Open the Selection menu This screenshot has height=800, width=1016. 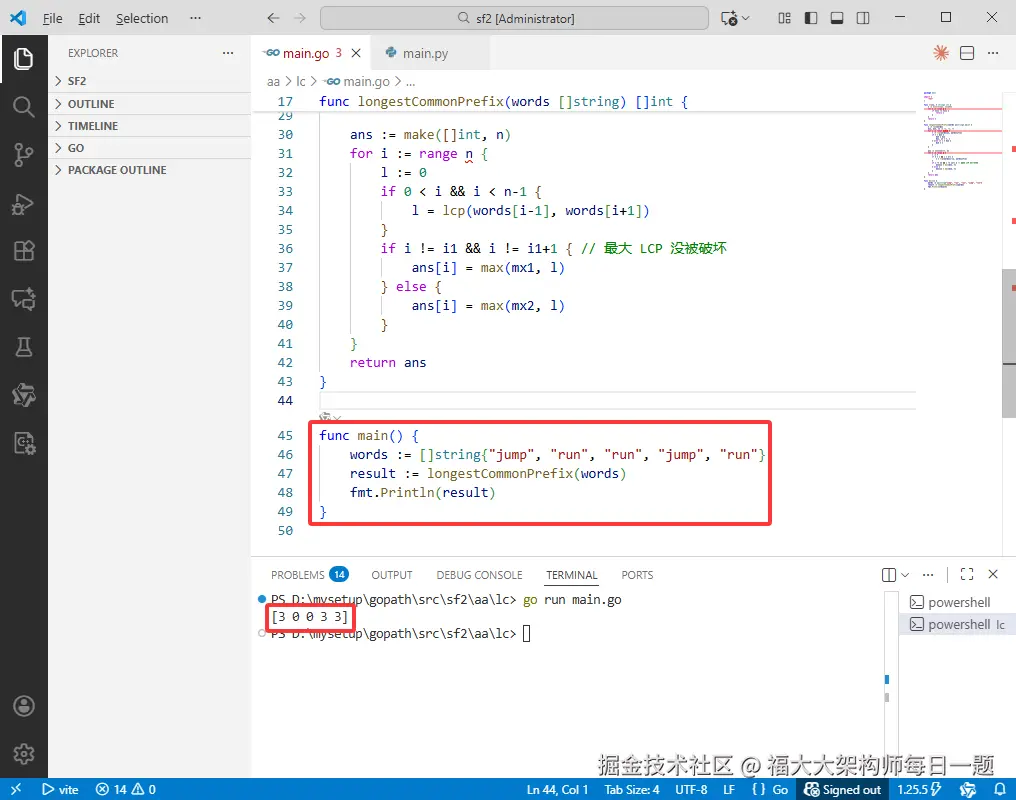click(x=142, y=18)
